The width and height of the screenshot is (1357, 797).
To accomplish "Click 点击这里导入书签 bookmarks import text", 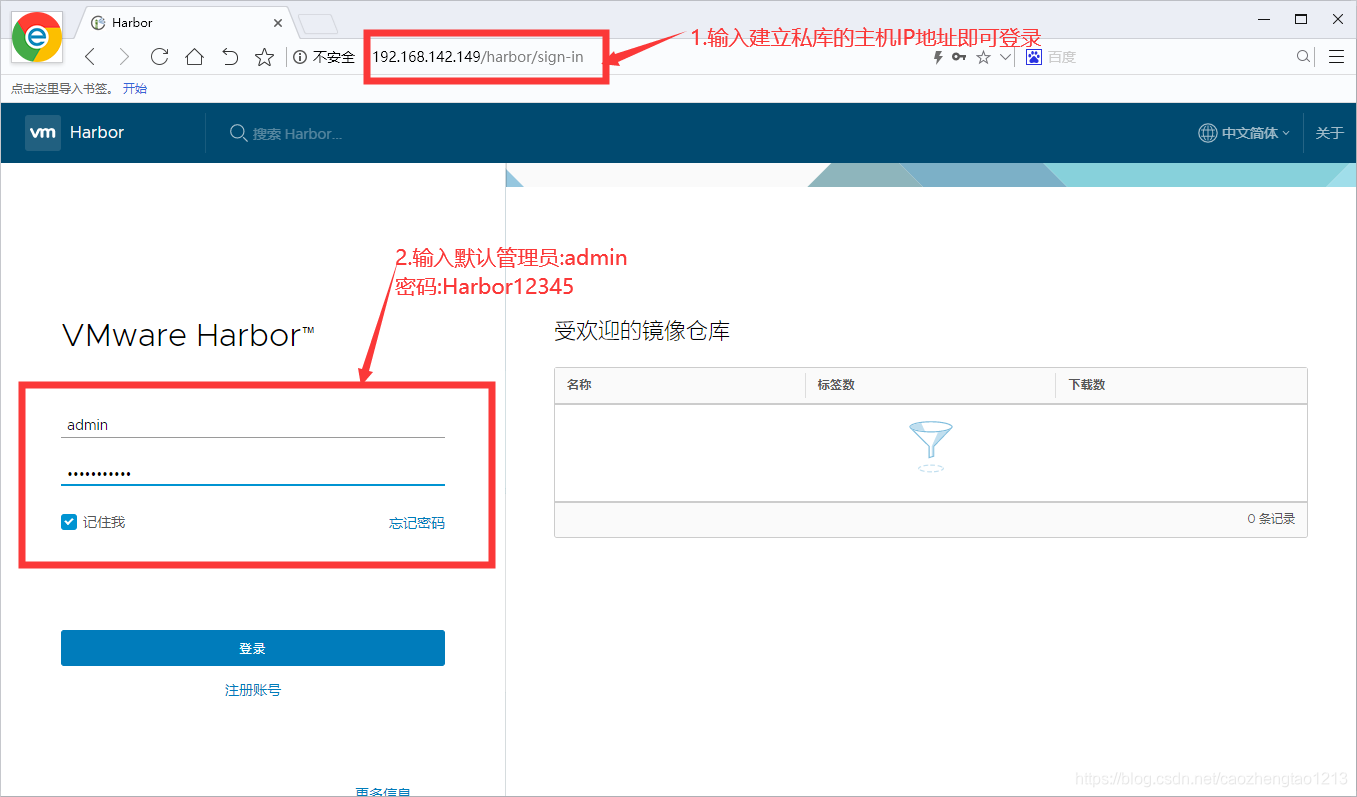I will click(x=63, y=88).
